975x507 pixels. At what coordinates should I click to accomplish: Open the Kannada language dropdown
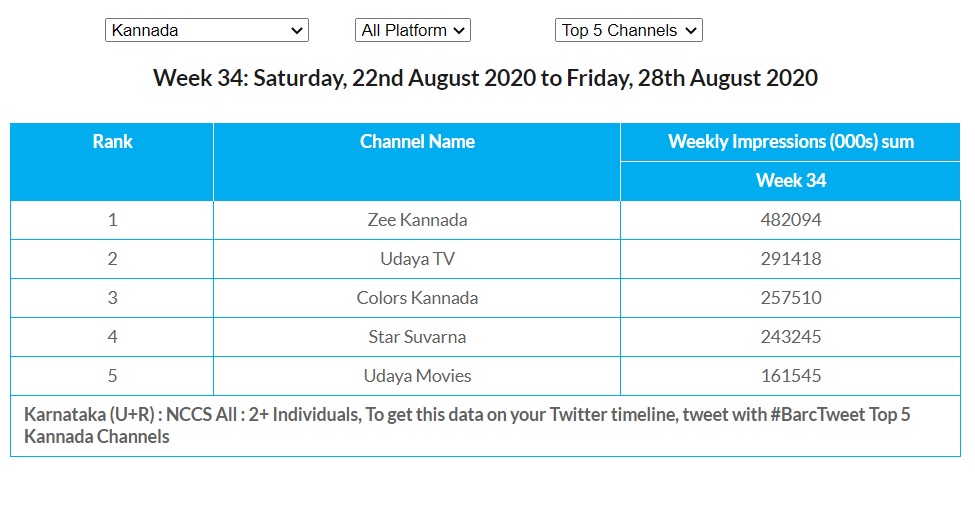pyautogui.click(x=207, y=31)
